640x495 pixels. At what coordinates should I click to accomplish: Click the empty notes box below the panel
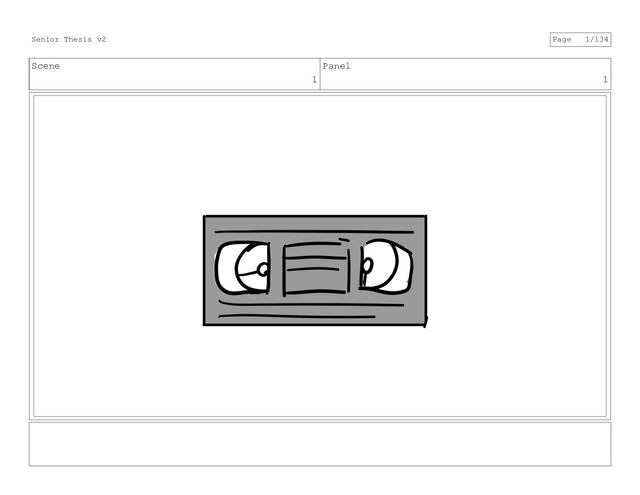(320, 444)
